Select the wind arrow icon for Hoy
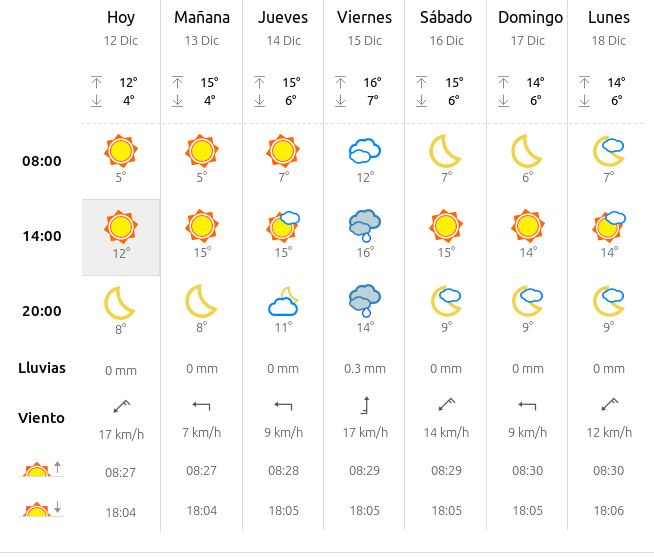The width and height of the screenshot is (654, 558). tap(122, 406)
